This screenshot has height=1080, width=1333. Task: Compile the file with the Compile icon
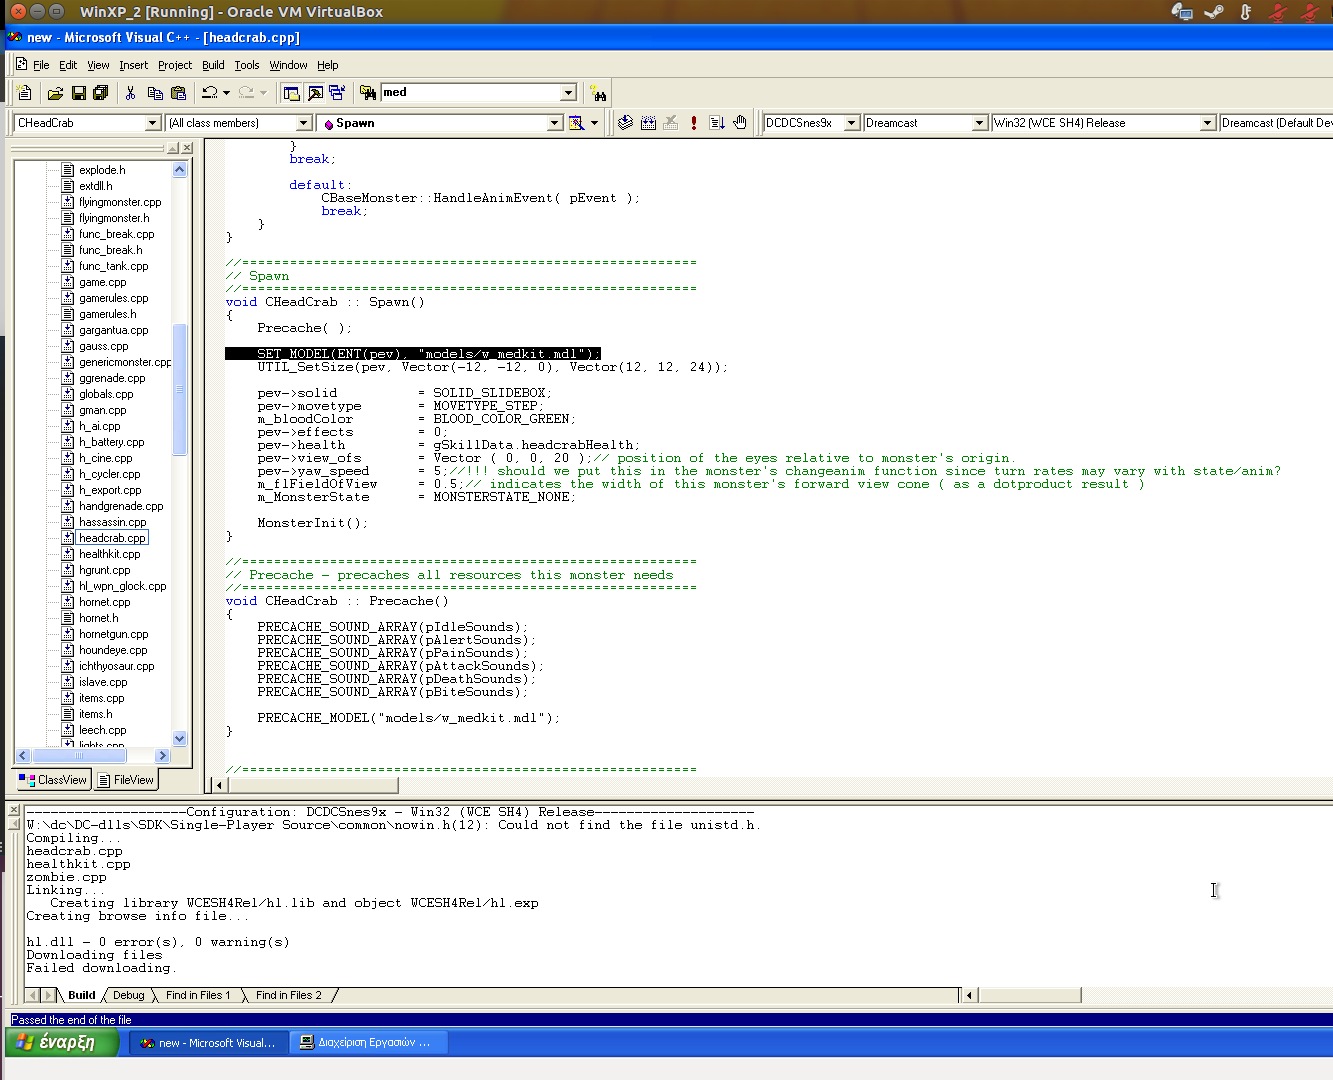(625, 123)
